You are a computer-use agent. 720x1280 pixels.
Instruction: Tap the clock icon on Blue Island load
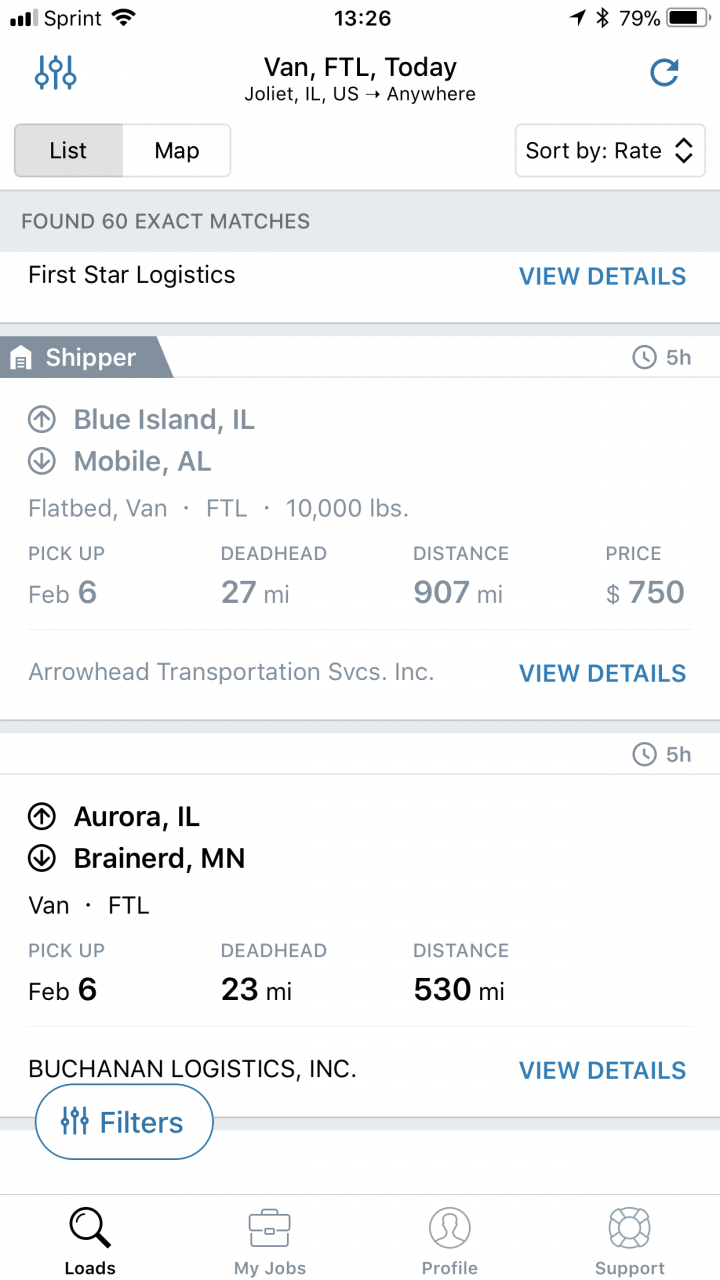click(645, 357)
